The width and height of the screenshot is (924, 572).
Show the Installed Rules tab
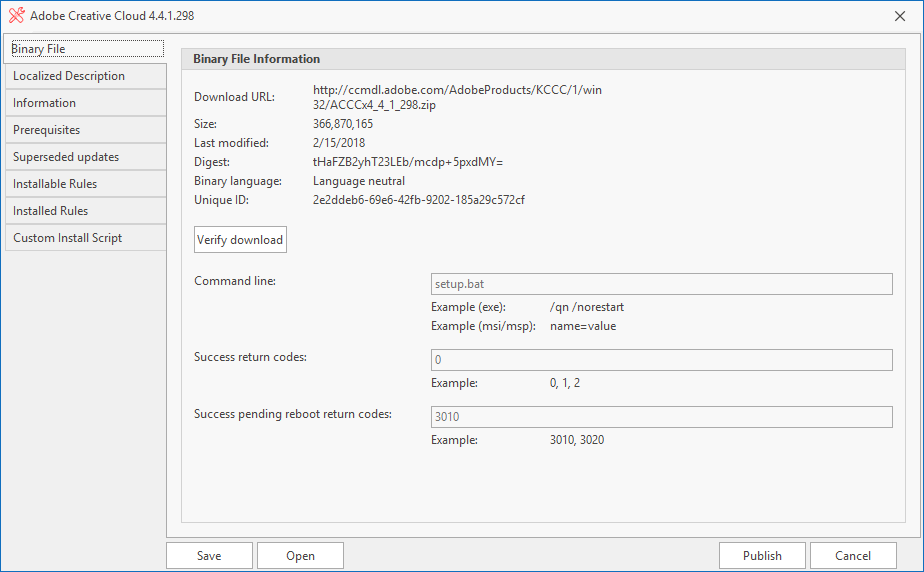(x=85, y=211)
